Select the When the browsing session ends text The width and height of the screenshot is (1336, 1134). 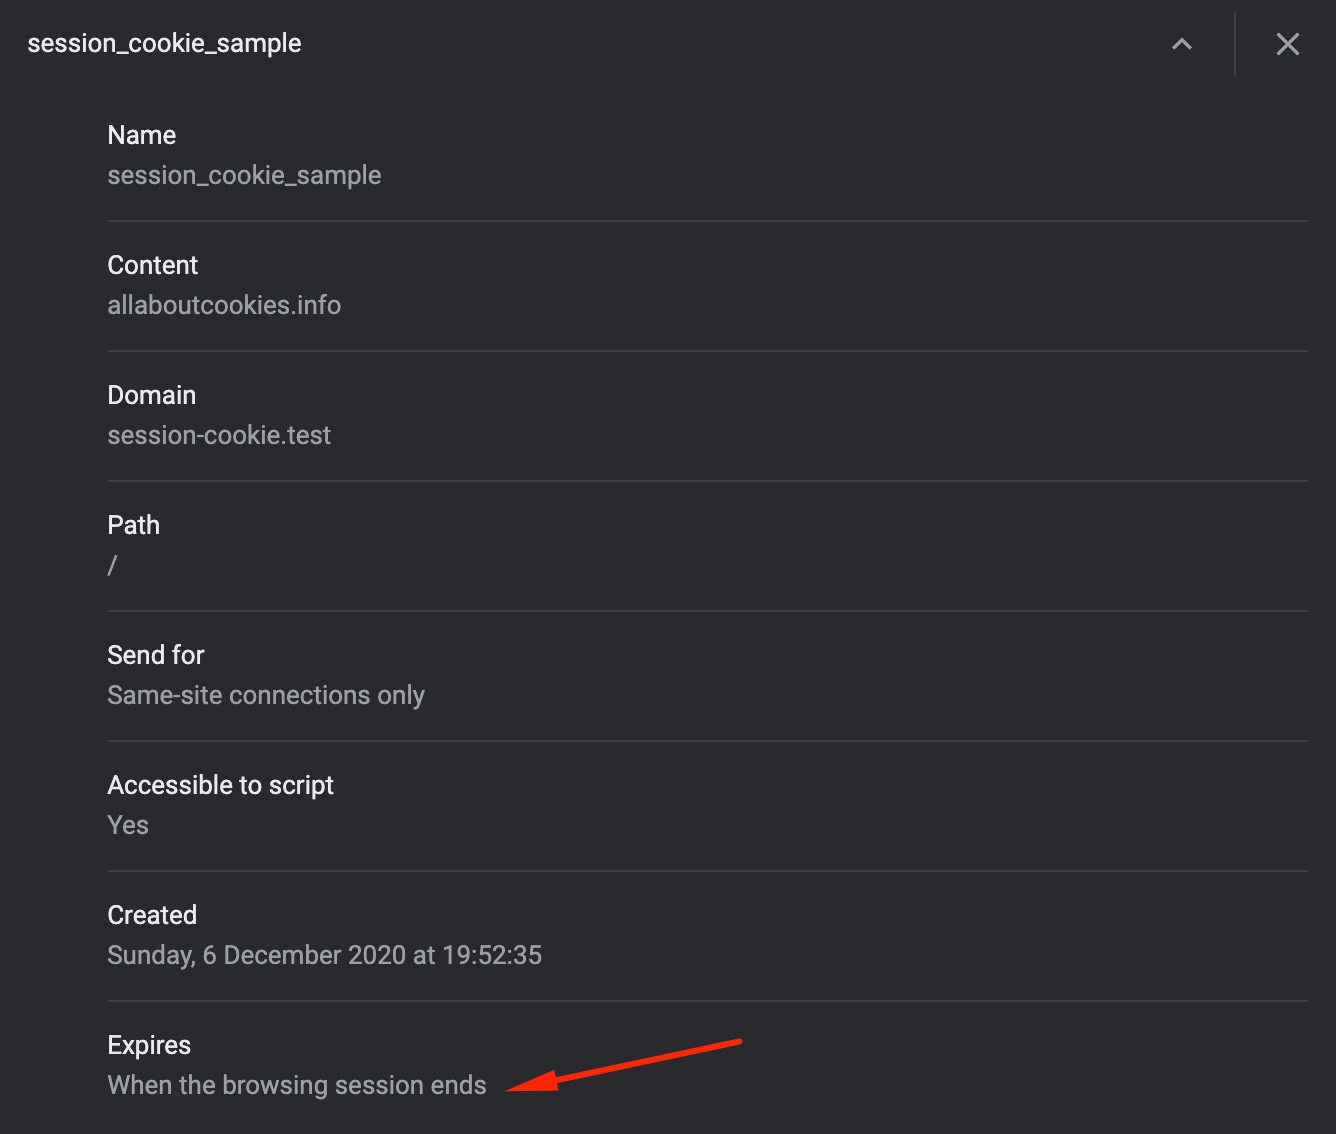click(x=297, y=1085)
